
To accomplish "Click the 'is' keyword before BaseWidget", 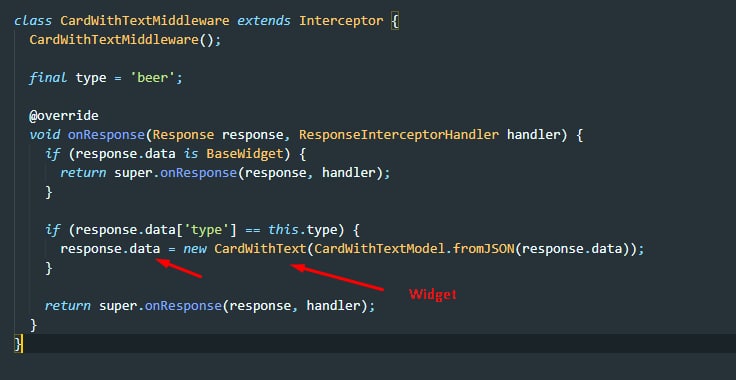I will (191, 154).
